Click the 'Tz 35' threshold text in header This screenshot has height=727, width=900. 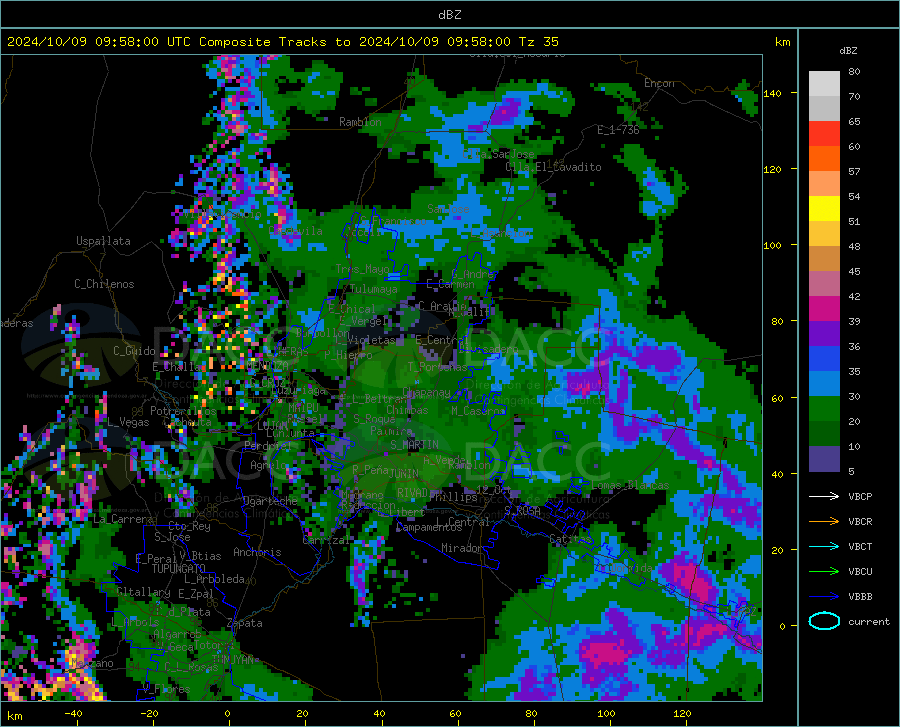click(x=539, y=42)
